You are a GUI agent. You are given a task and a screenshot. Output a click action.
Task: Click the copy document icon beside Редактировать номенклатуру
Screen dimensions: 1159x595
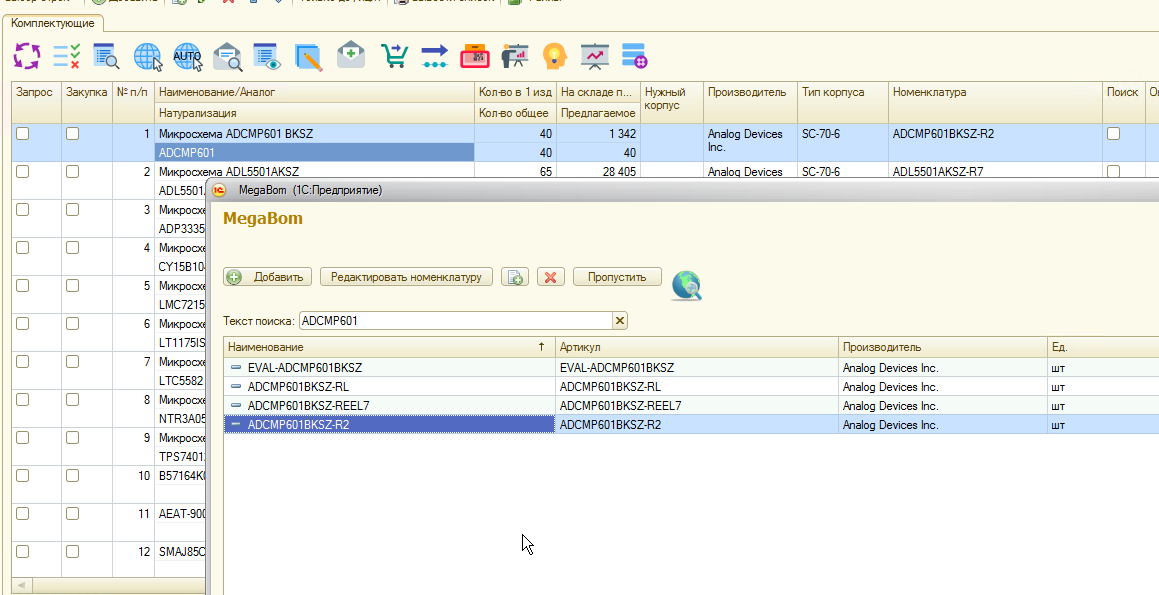[x=515, y=277]
